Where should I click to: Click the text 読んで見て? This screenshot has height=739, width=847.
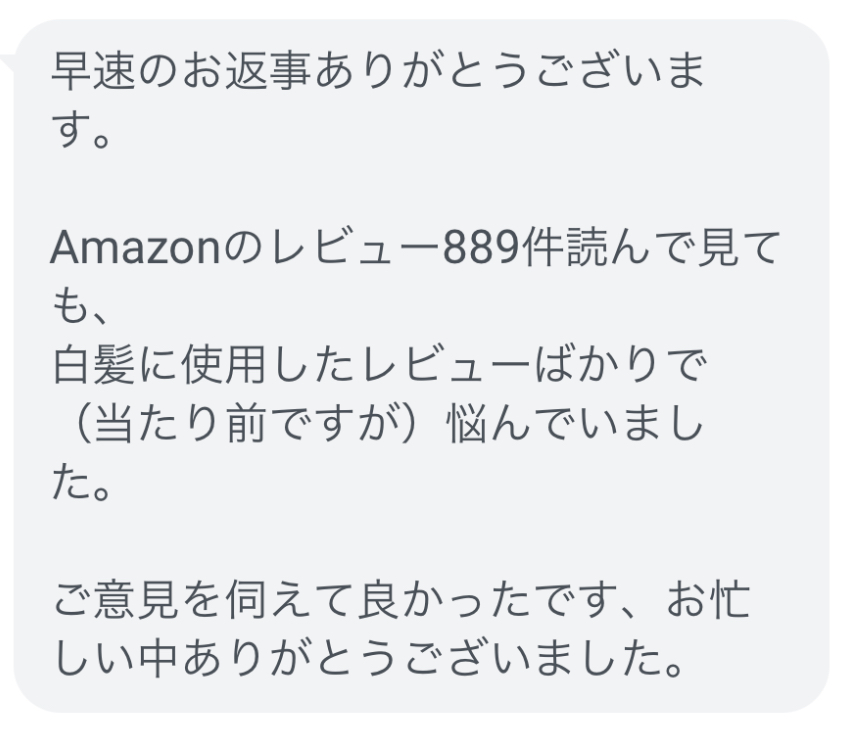(674, 248)
